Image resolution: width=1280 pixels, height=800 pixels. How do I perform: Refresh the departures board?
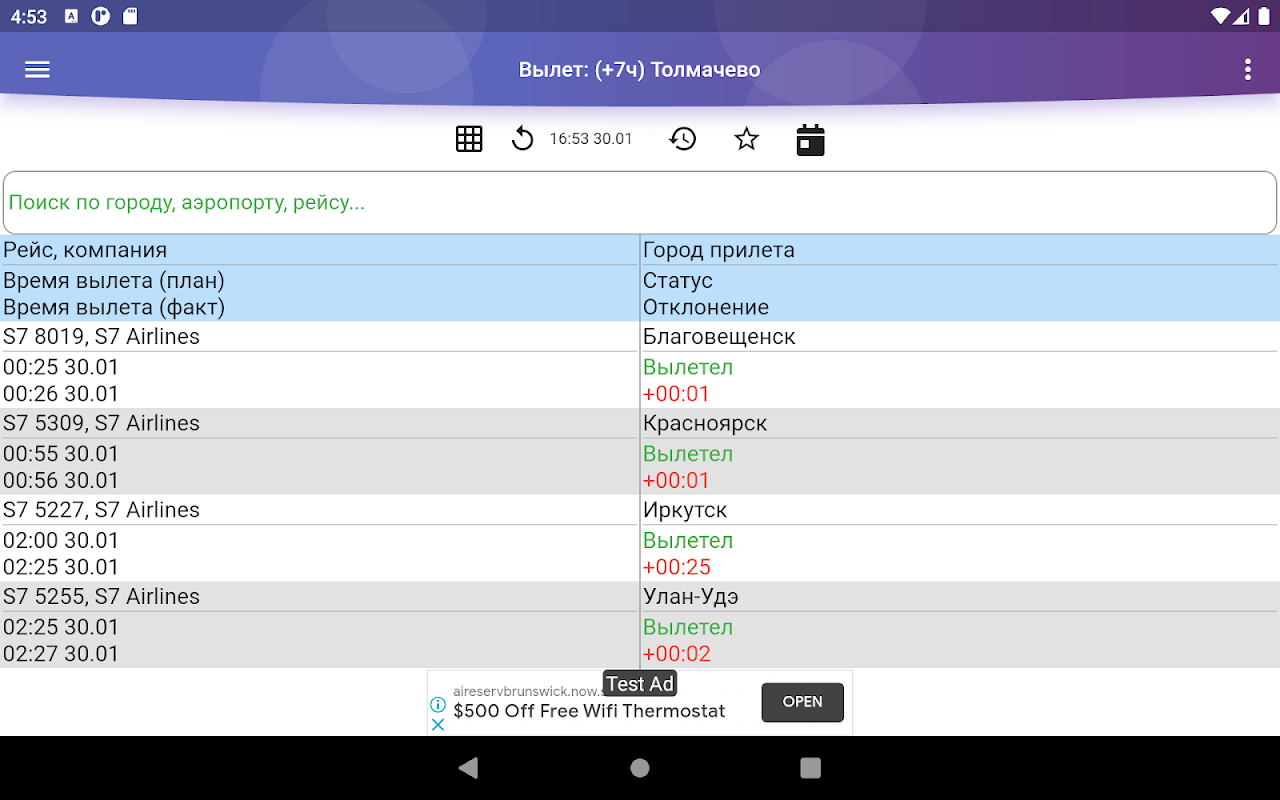click(522, 139)
